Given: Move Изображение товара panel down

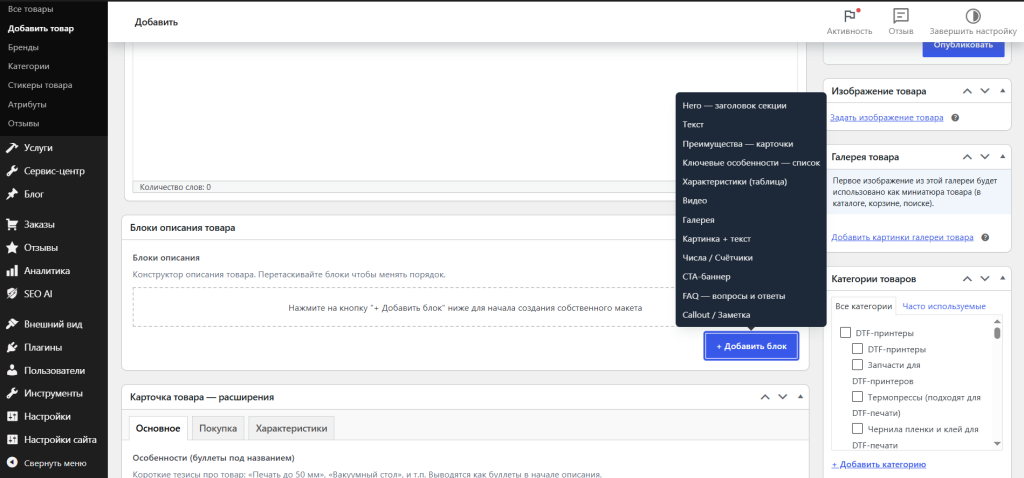Looking at the screenshot, I should (x=985, y=91).
